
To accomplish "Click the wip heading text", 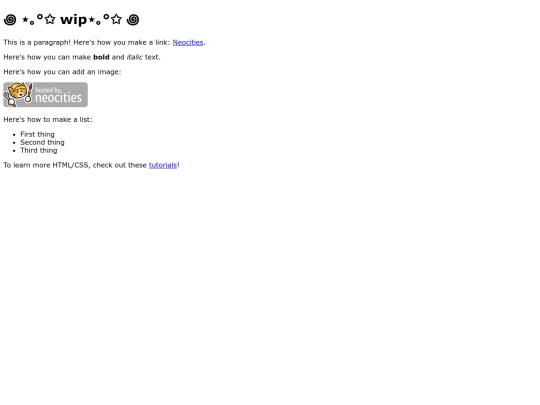I will (x=73, y=20).
